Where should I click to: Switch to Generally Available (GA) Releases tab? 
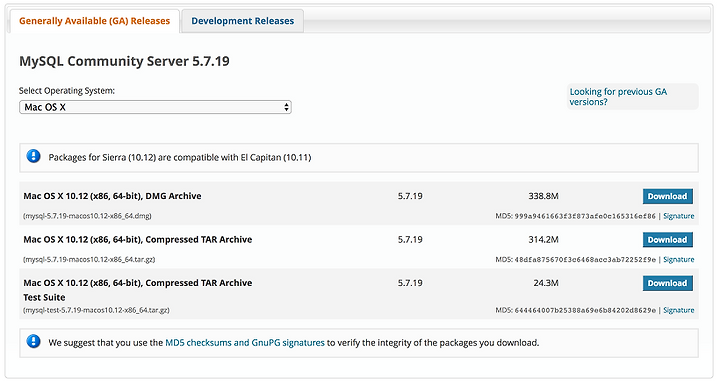click(95, 21)
